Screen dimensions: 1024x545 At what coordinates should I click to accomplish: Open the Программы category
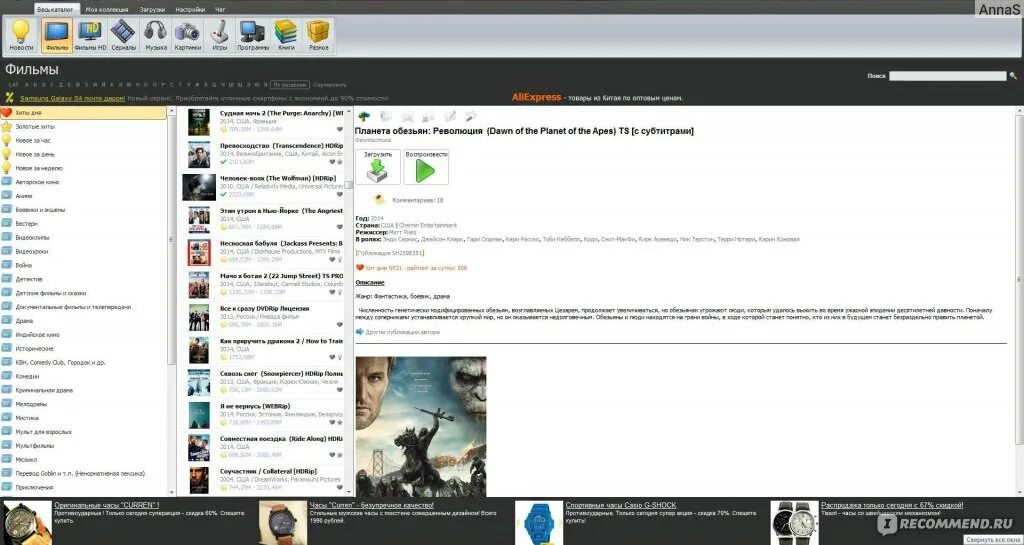(x=253, y=35)
